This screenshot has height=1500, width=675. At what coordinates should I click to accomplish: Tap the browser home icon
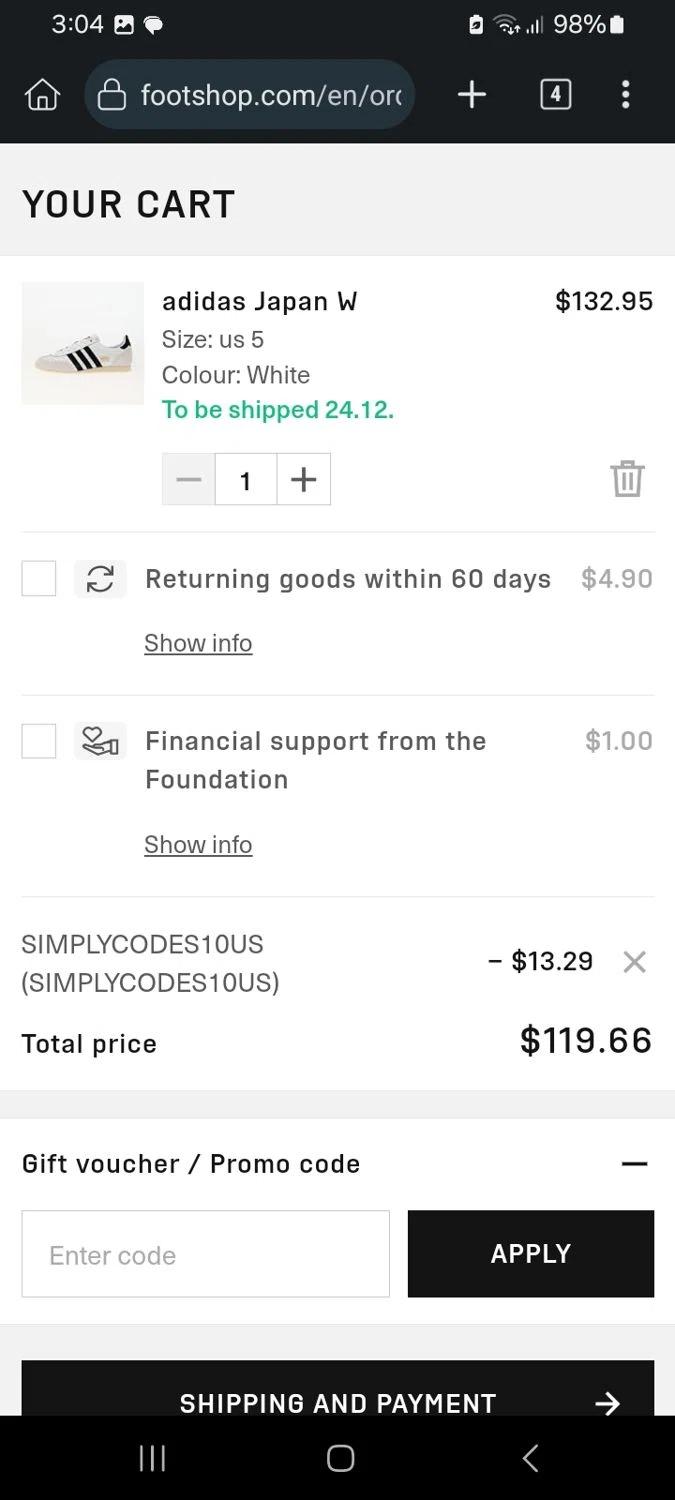click(42, 95)
